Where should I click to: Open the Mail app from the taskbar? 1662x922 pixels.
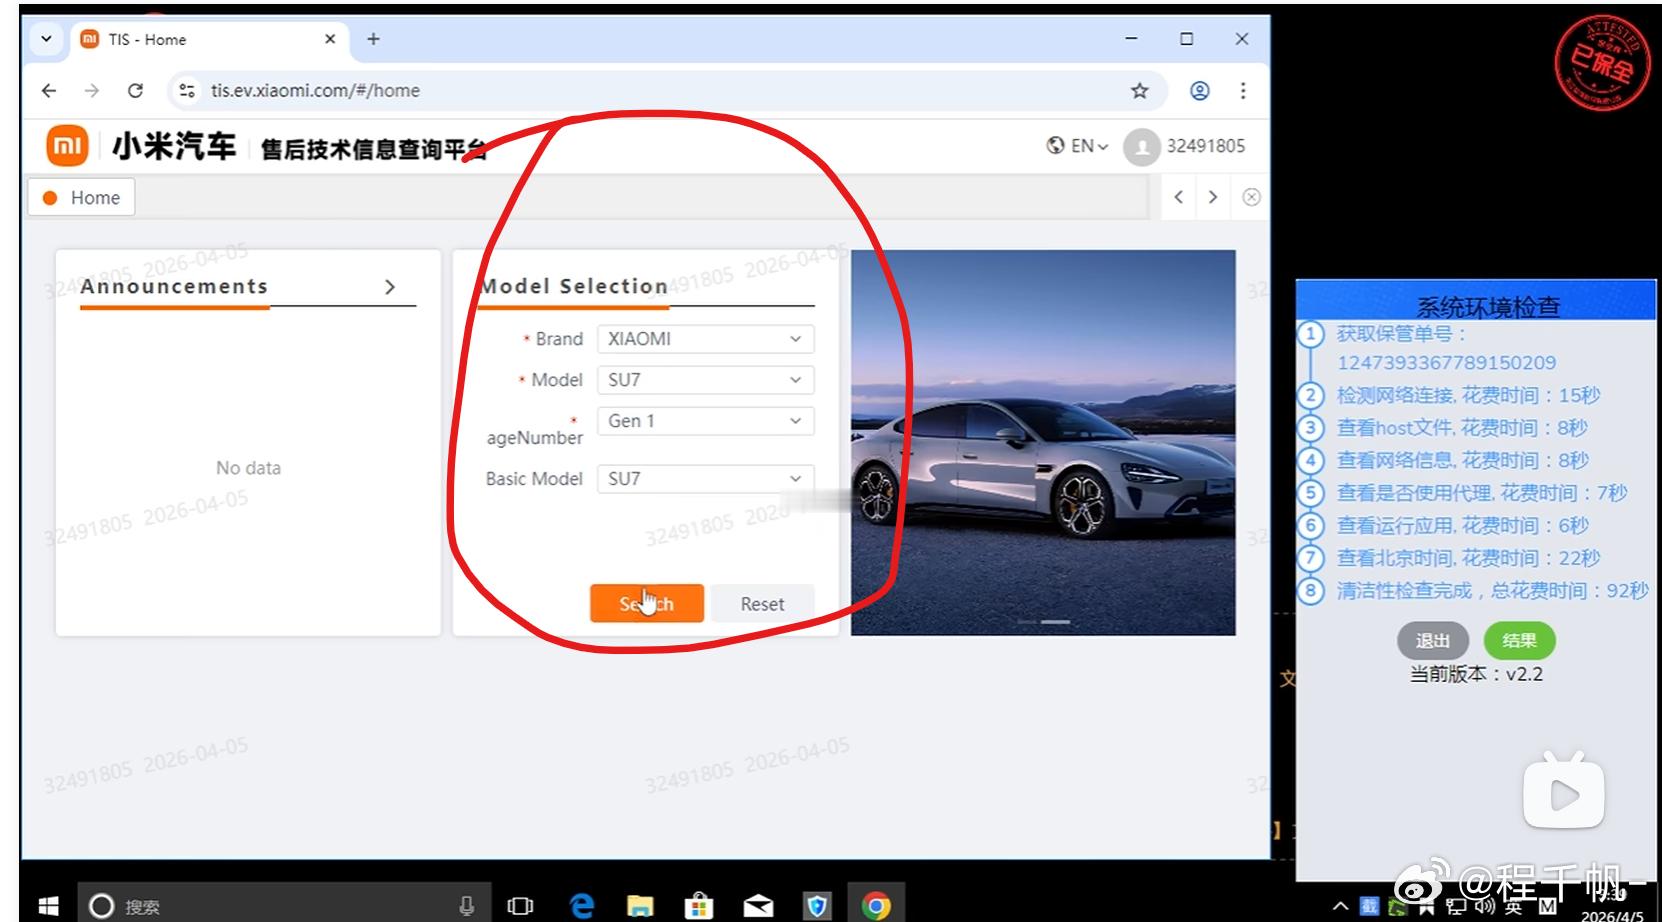tap(758, 906)
